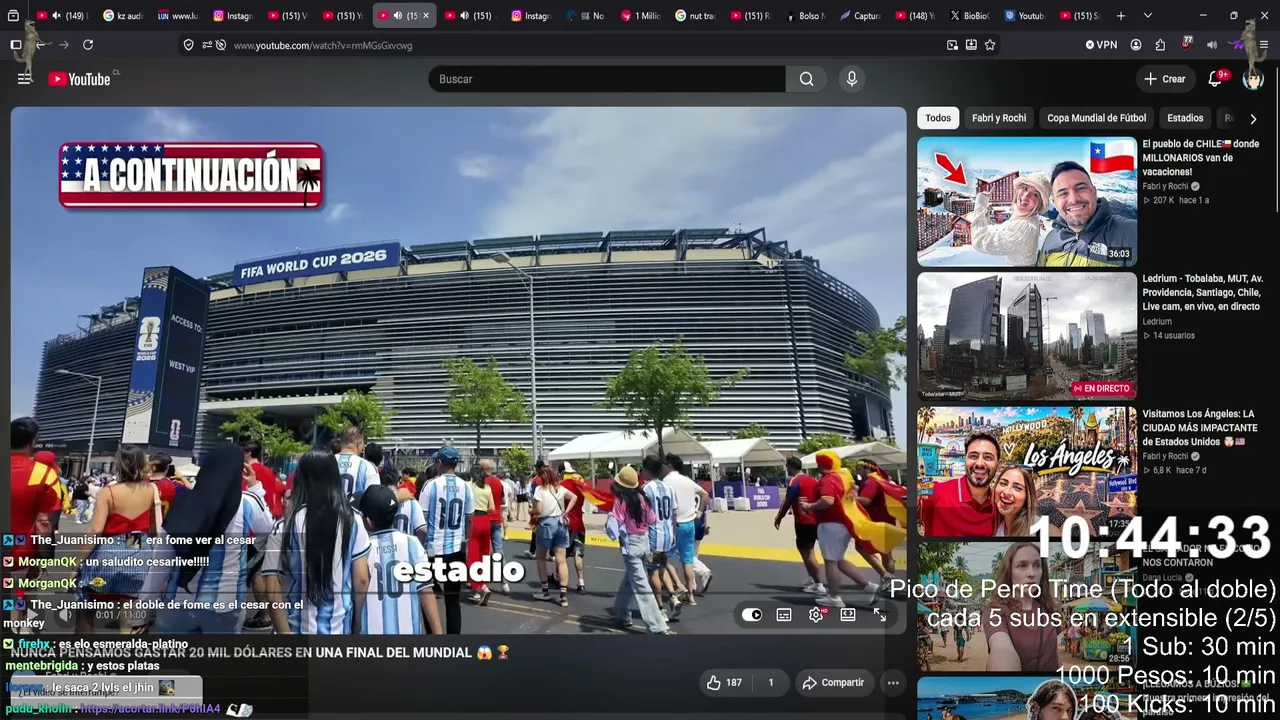Switch to the BioBio X tab
This screenshot has width=1280, height=720.
click(968, 16)
